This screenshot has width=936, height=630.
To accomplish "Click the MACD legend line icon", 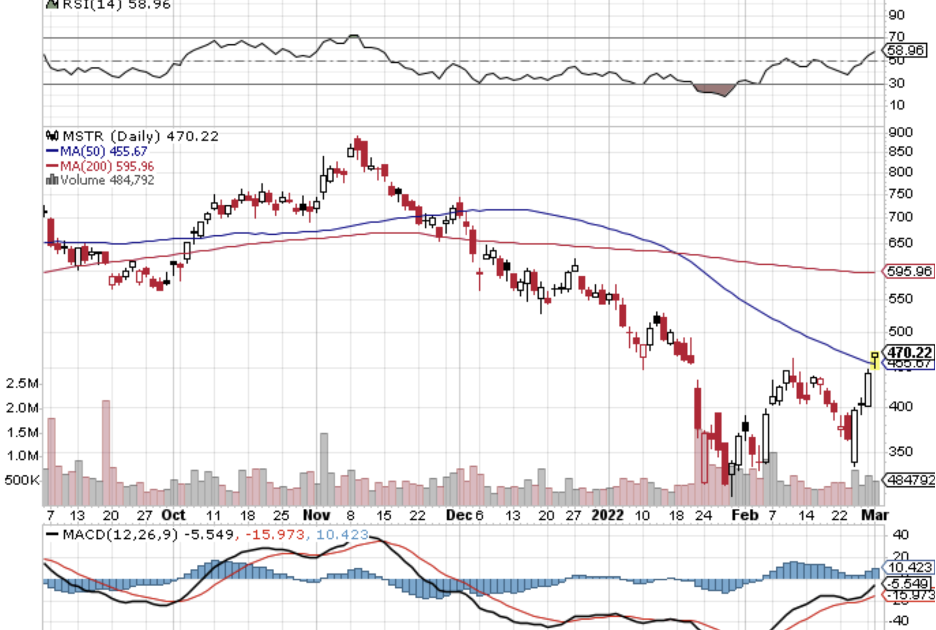I will tap(52, 536).
